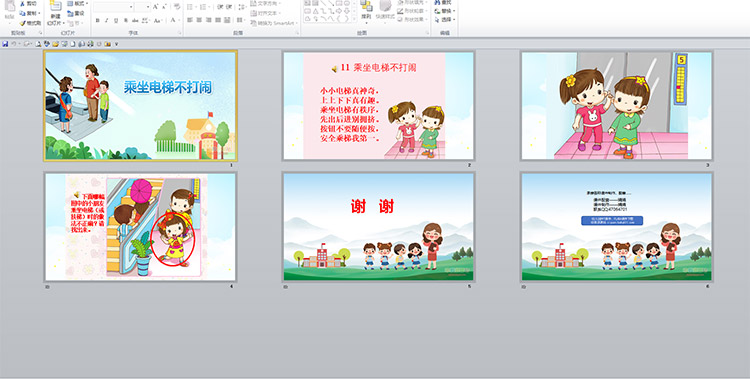This screenshot has width=750, height=379.
Task: Click the Reset (重设) slide button
Action: (x=77, y=13)
